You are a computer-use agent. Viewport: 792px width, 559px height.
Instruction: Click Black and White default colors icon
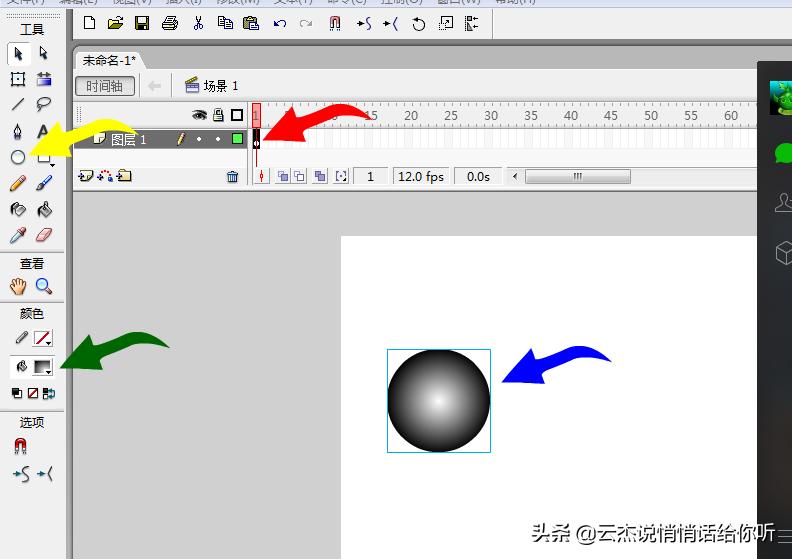[x=17, y=393]
